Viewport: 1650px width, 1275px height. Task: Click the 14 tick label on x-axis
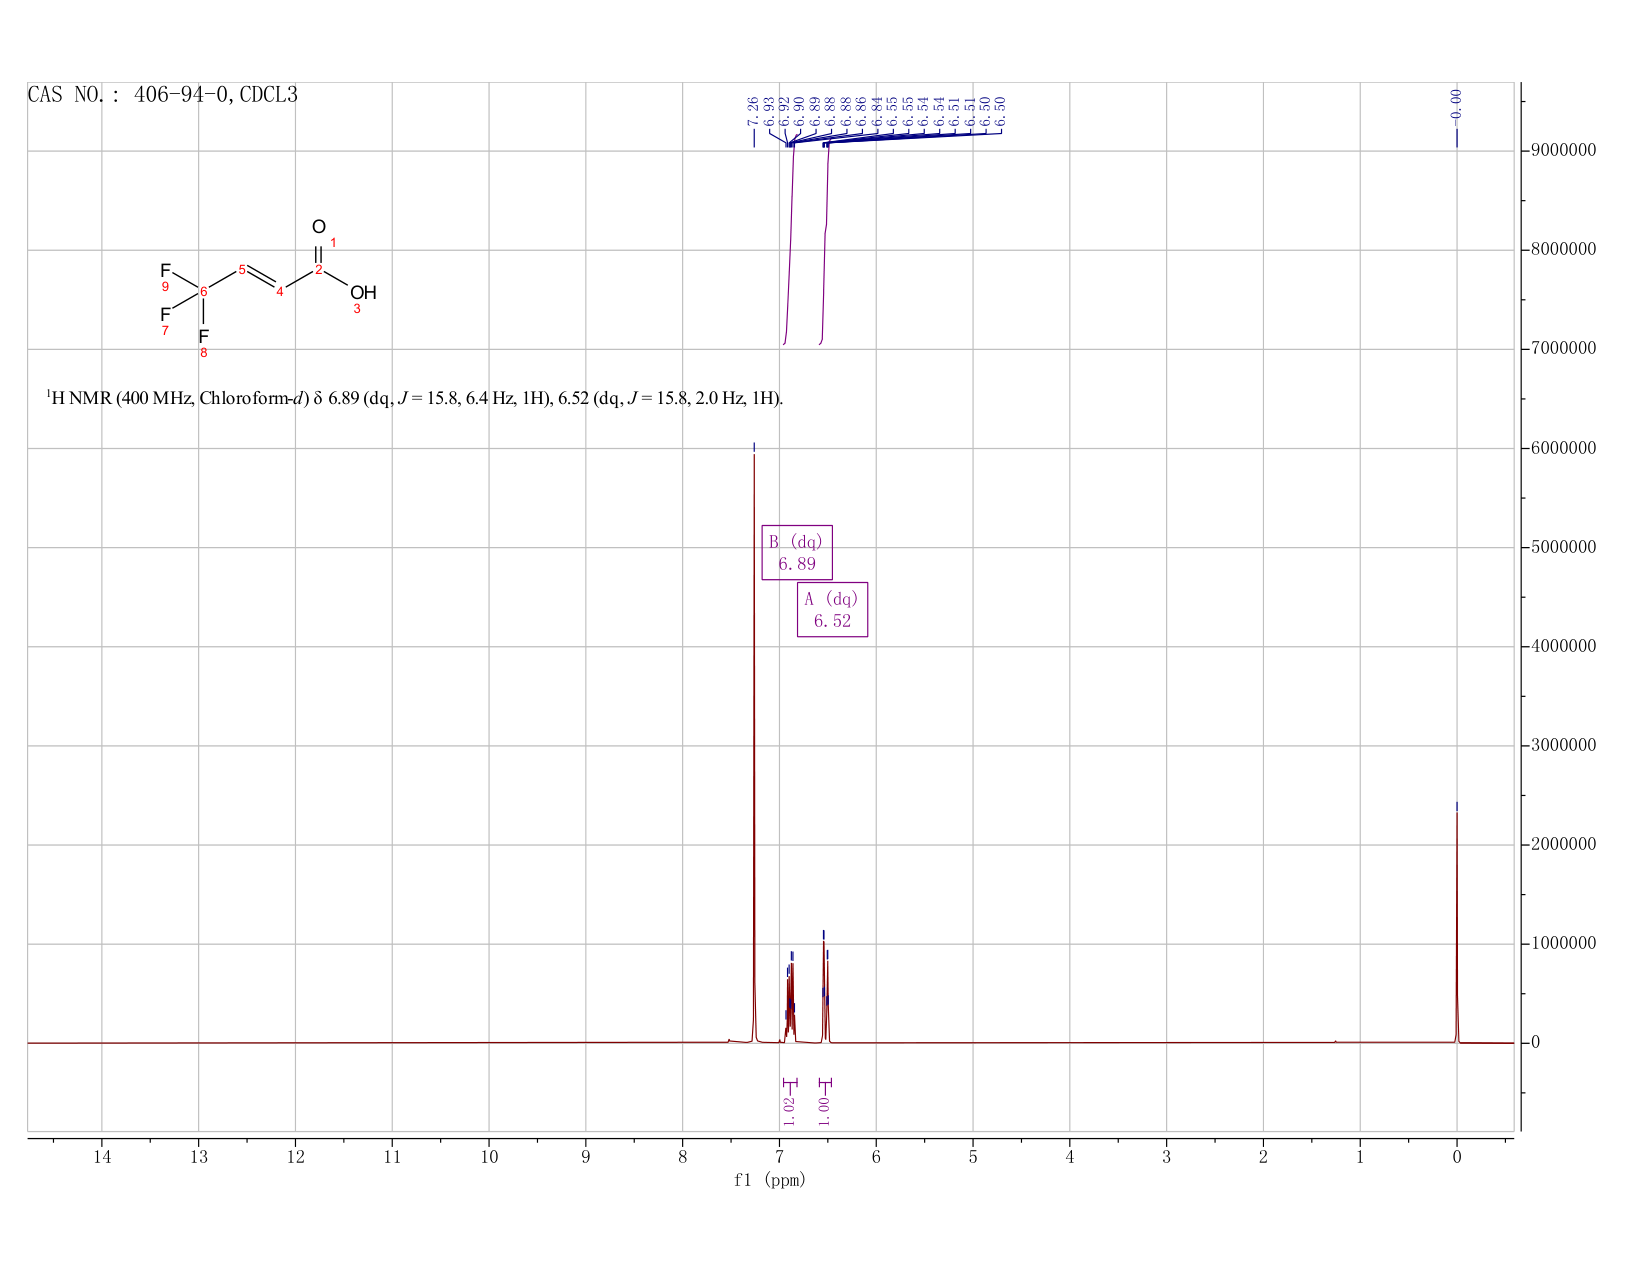pos(102,1157)
